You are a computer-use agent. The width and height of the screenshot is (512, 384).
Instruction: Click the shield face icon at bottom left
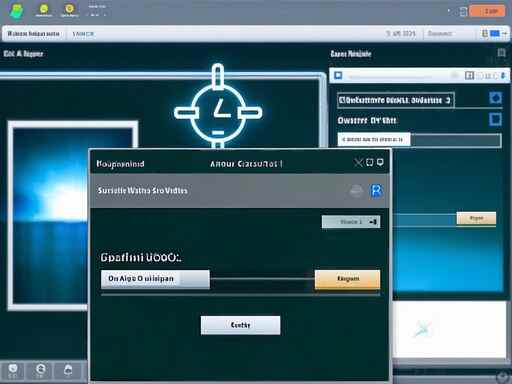tap(13, 370)
